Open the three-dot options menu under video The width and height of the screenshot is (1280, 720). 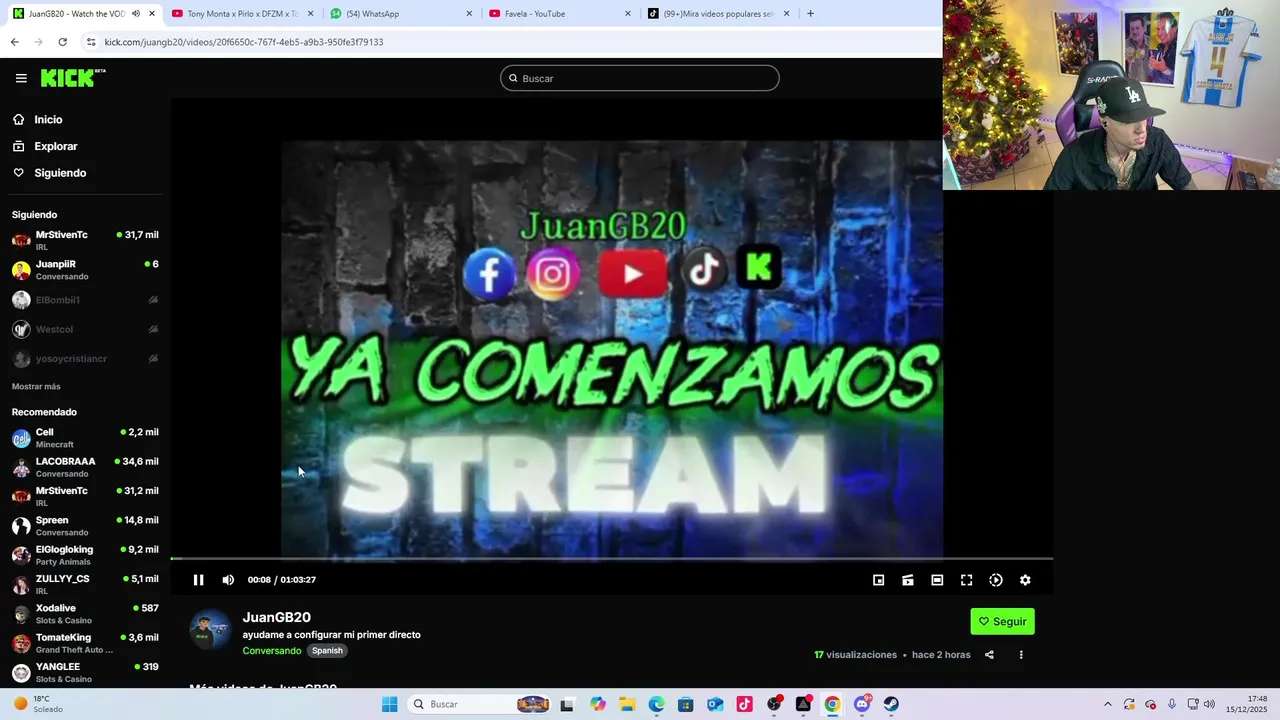[1021, 655]
